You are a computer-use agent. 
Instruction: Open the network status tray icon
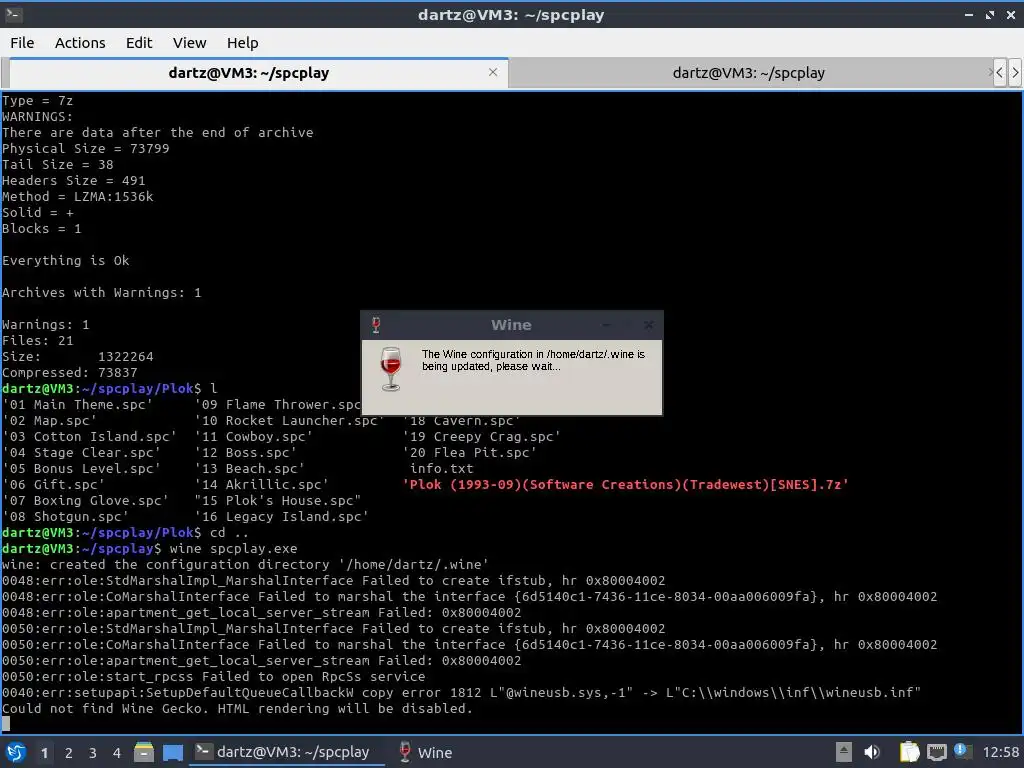pyautogui.click(x=936, y=752)
